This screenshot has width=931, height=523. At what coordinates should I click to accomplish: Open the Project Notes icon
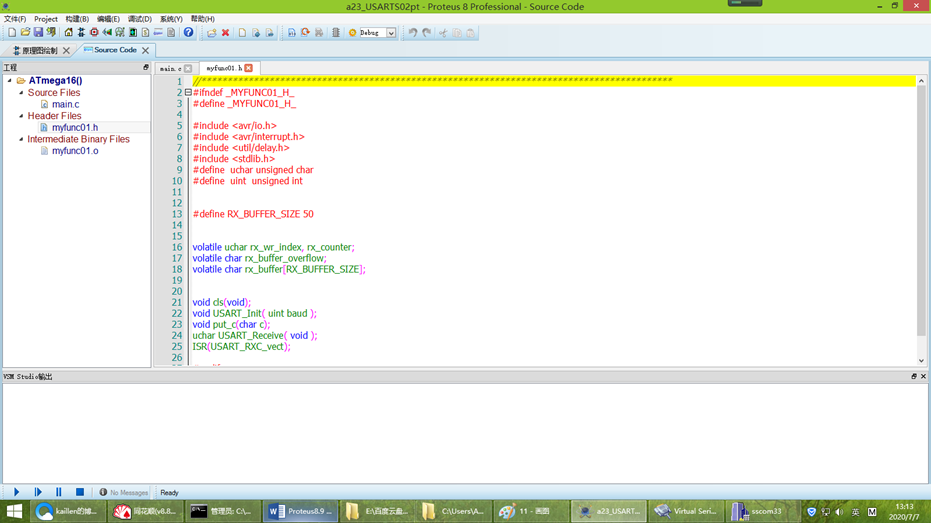pos(171,33)
